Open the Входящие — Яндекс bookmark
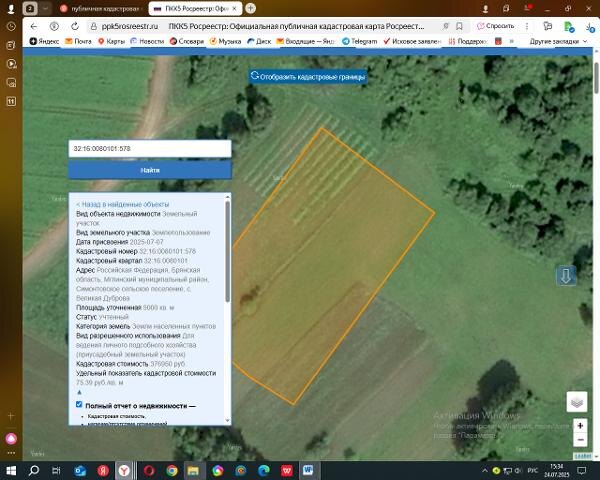The width and height of the screenshot is (600, 480). [x=305, y=41]
